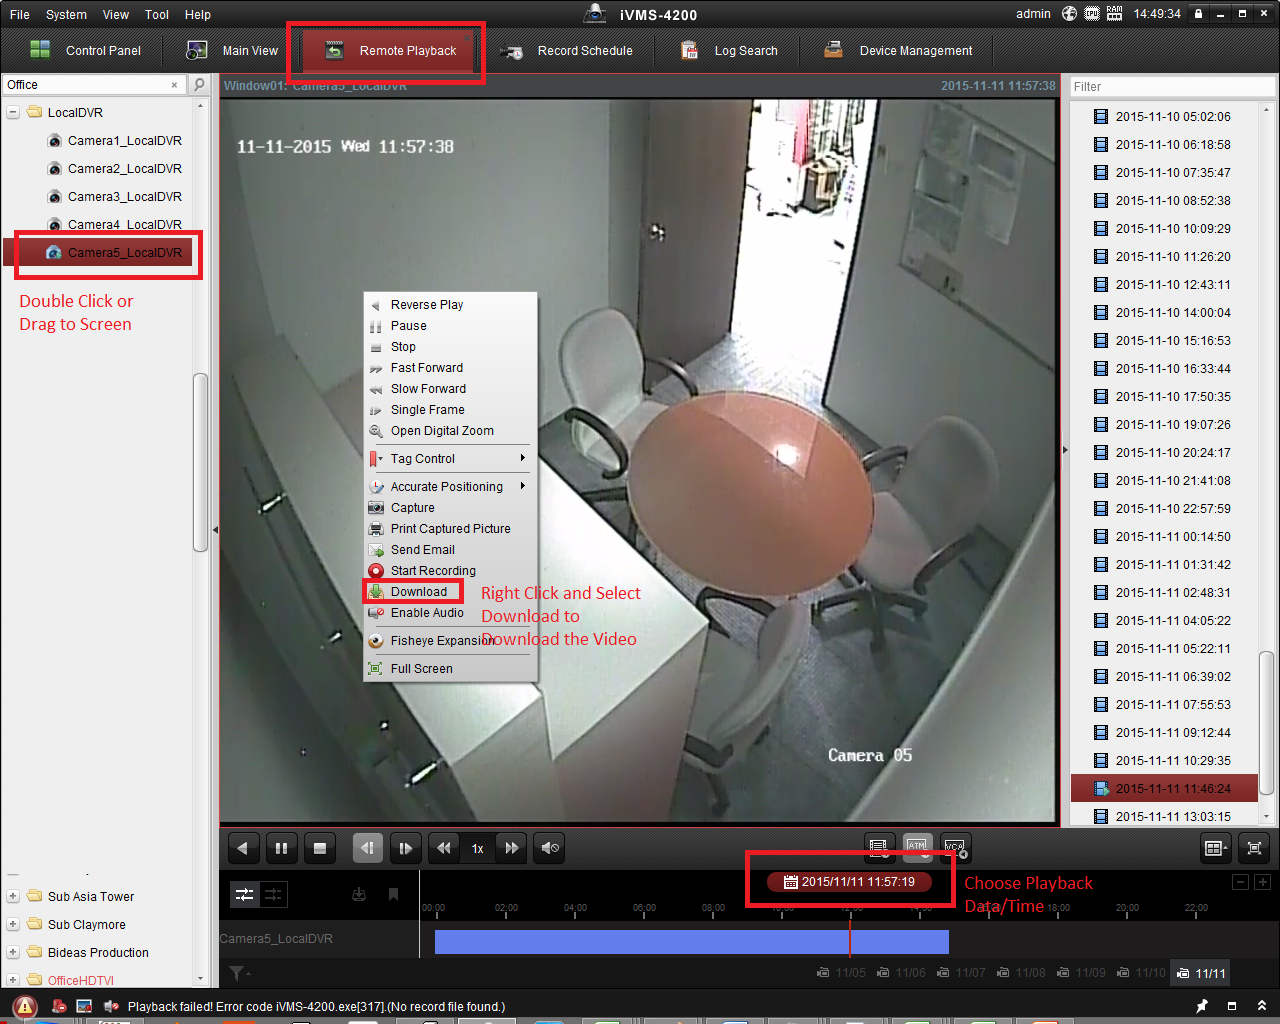Click the blue recording bar on timeline
This screenshot has width=1280, height=1024.
click(x=690, y=941)
